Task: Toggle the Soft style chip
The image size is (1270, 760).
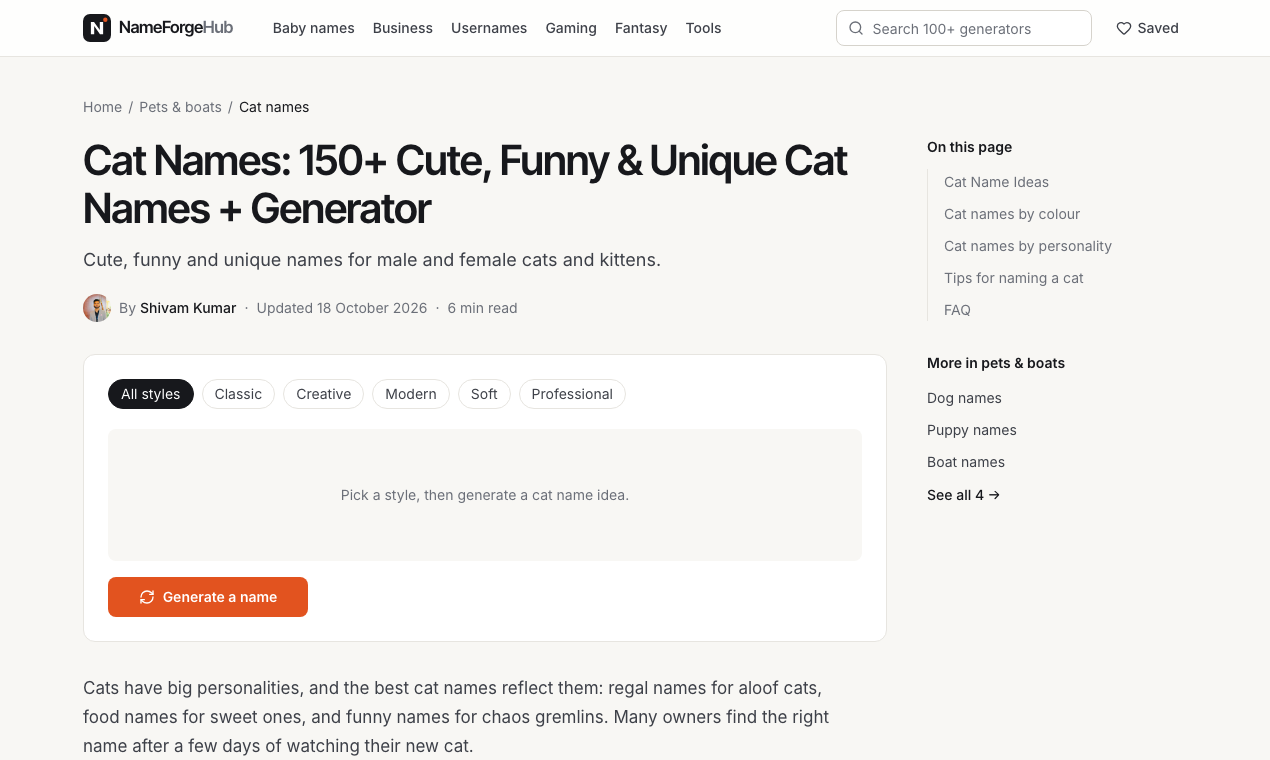Action: pyautogui.click(x=484, y=394)
